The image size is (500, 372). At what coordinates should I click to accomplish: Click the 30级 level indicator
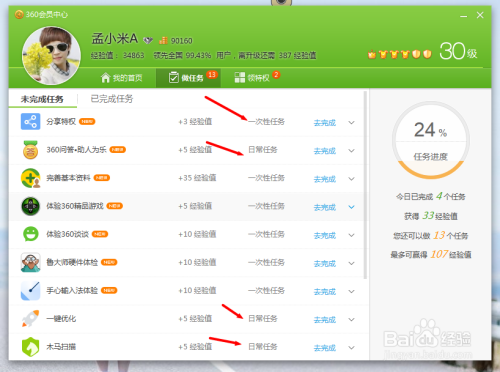click(458, 51)
